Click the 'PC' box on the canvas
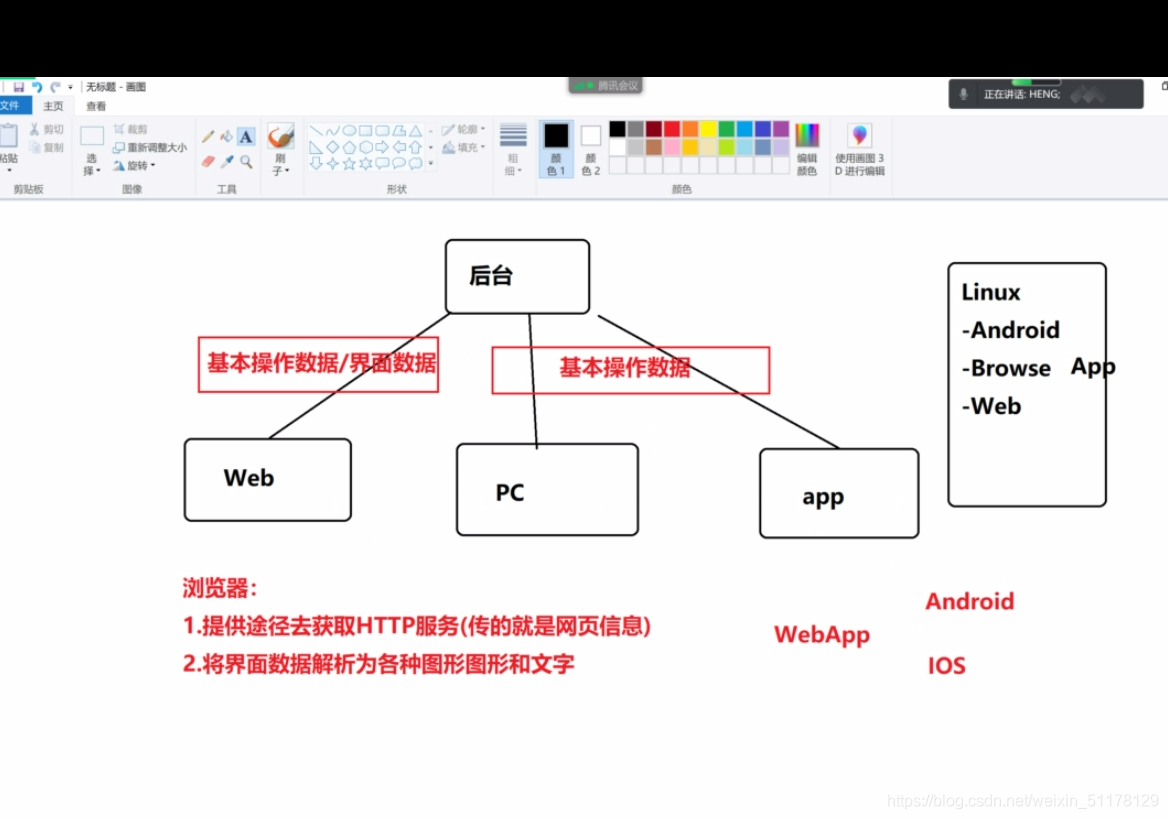1168x819 pixels. [x=548, y=490]
